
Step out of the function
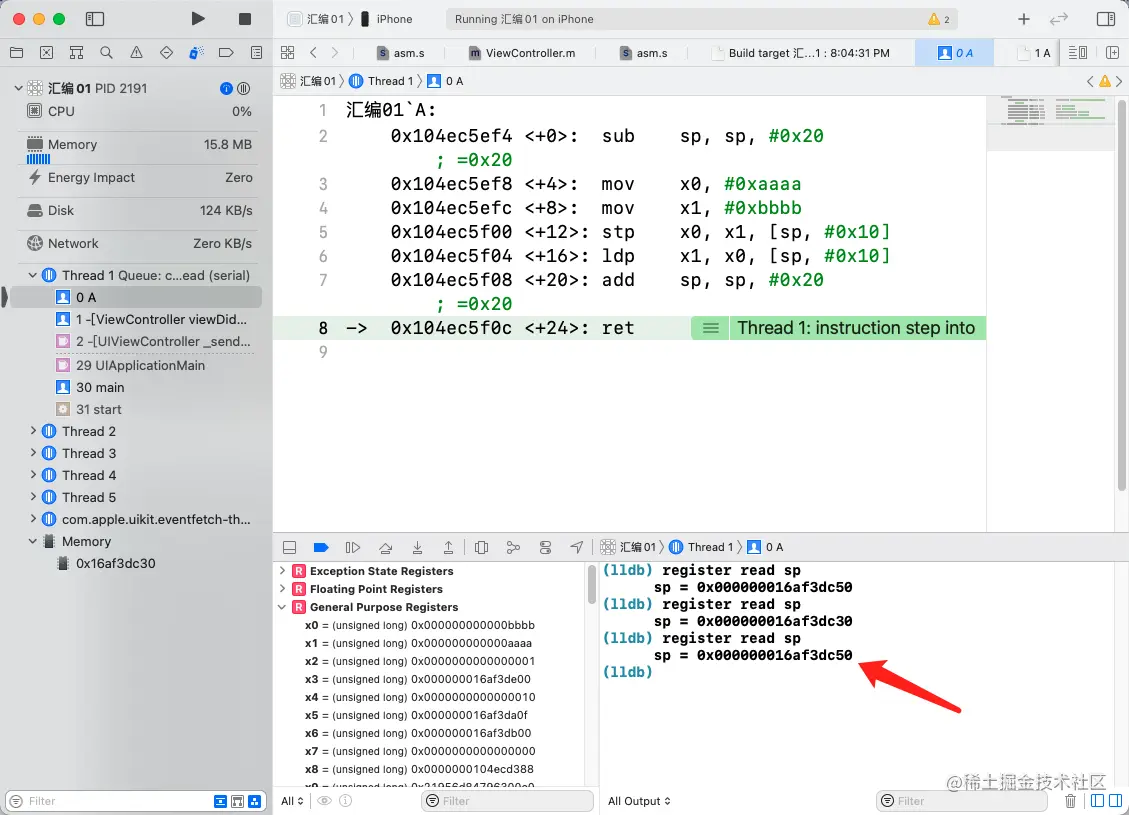pos(449,548)
